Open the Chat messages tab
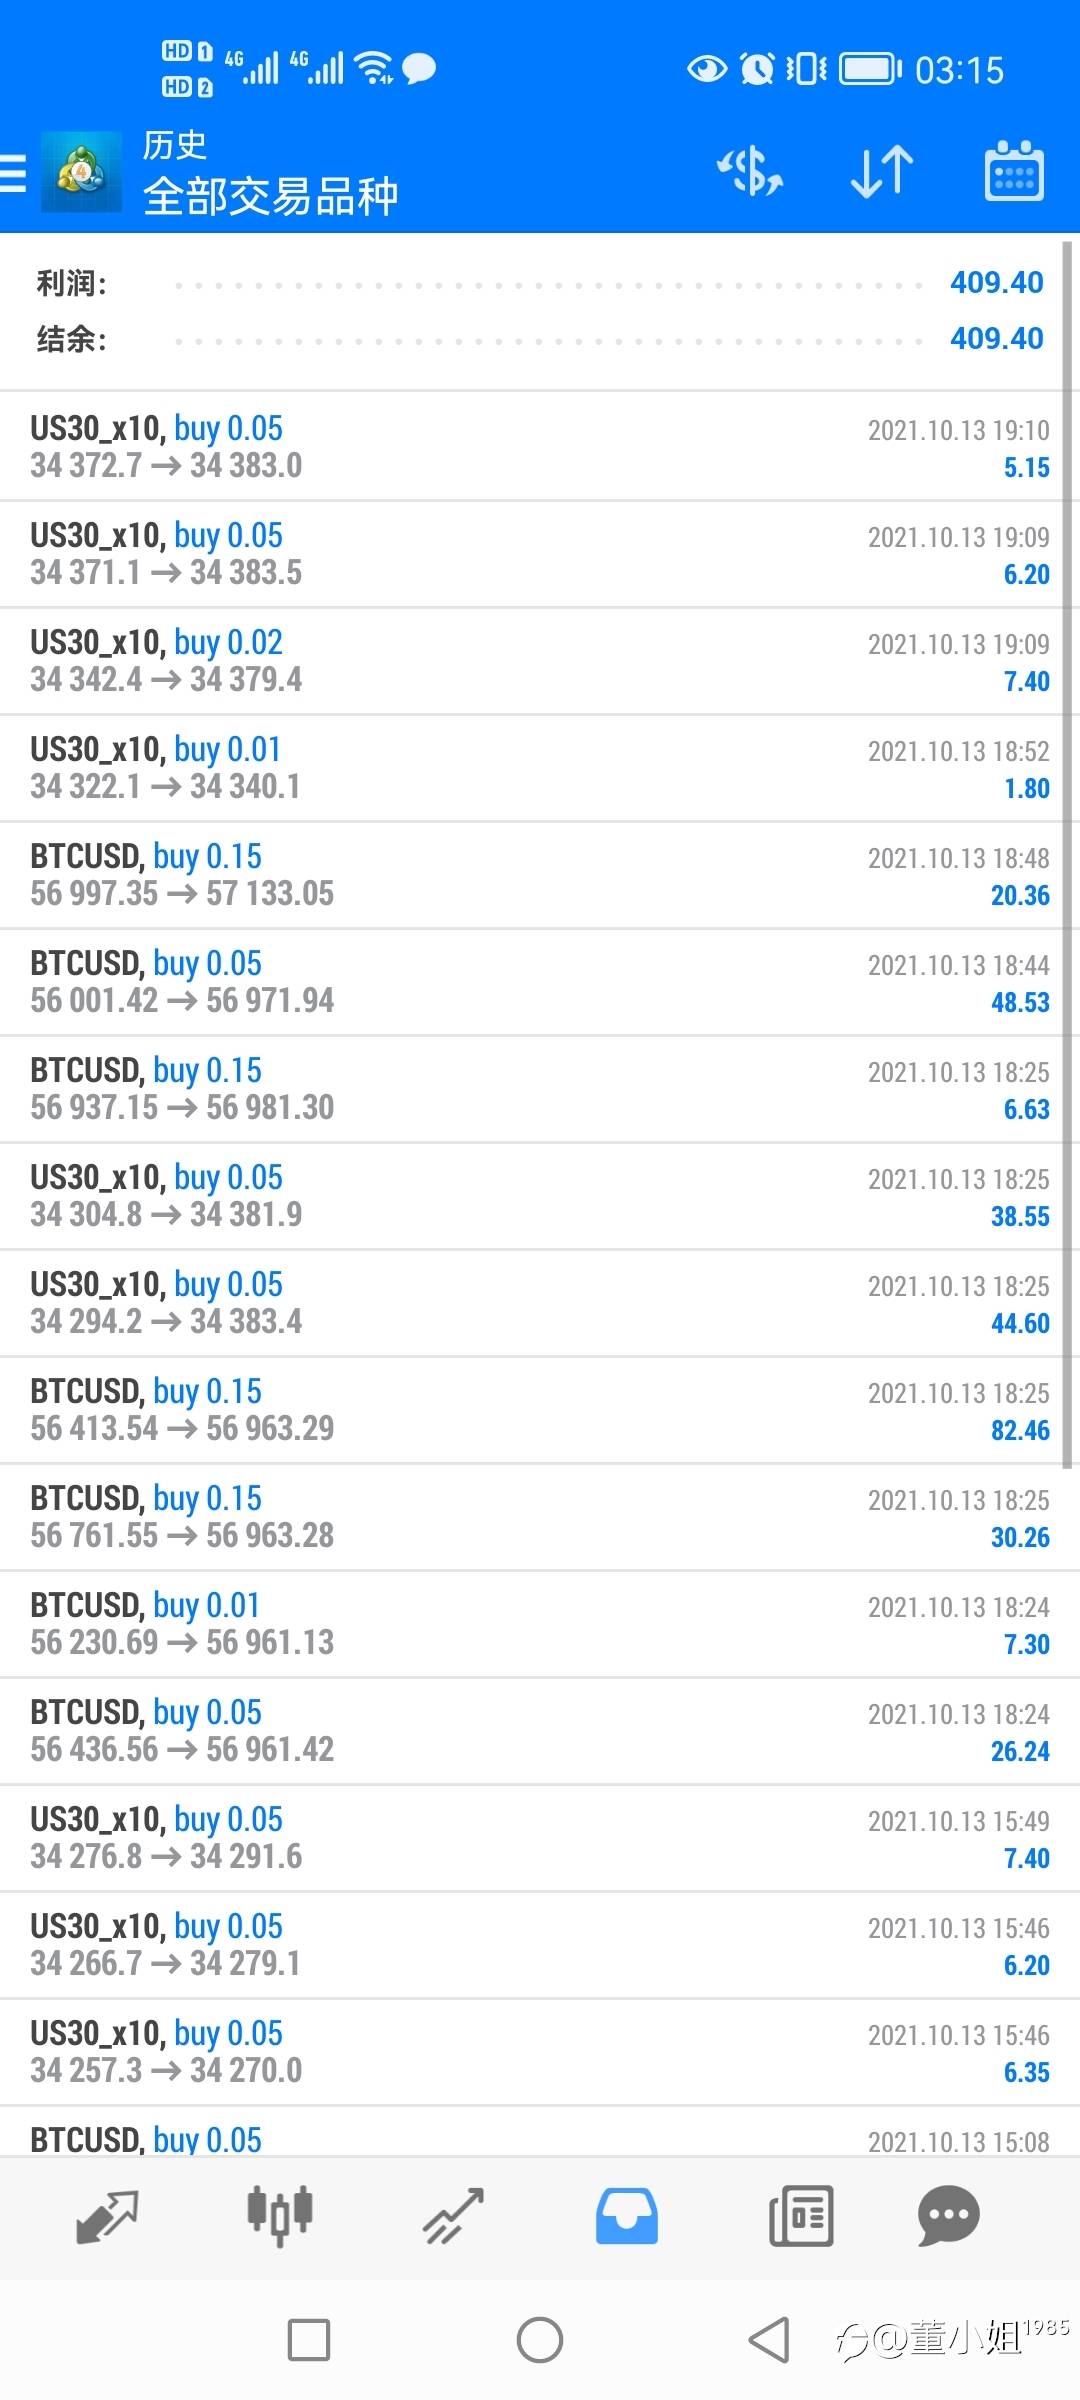The width and height of the screenshot is (1080, 2400). pyautogui.click(x=948, y=2216)
